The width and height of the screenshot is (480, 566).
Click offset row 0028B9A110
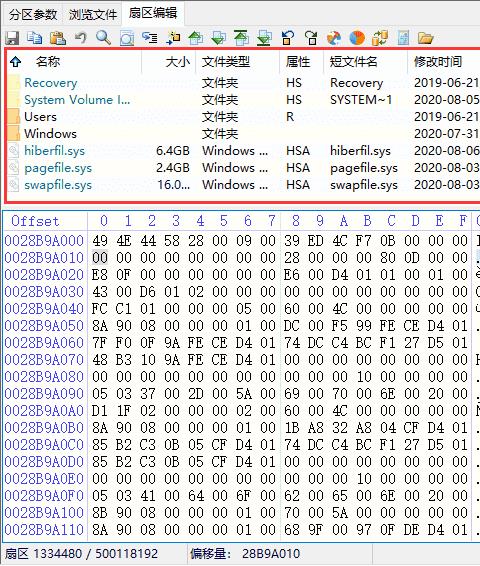(x=44, y=530)
